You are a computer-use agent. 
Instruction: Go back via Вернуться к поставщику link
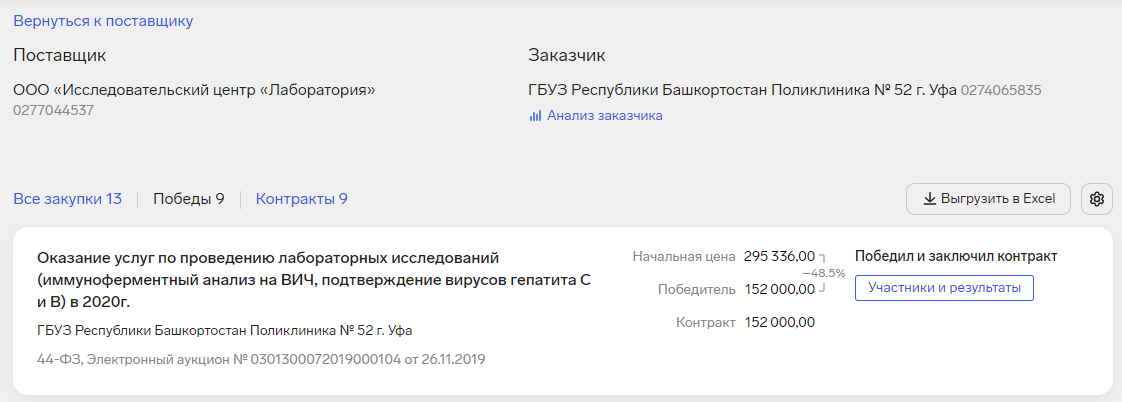point(103,21)
